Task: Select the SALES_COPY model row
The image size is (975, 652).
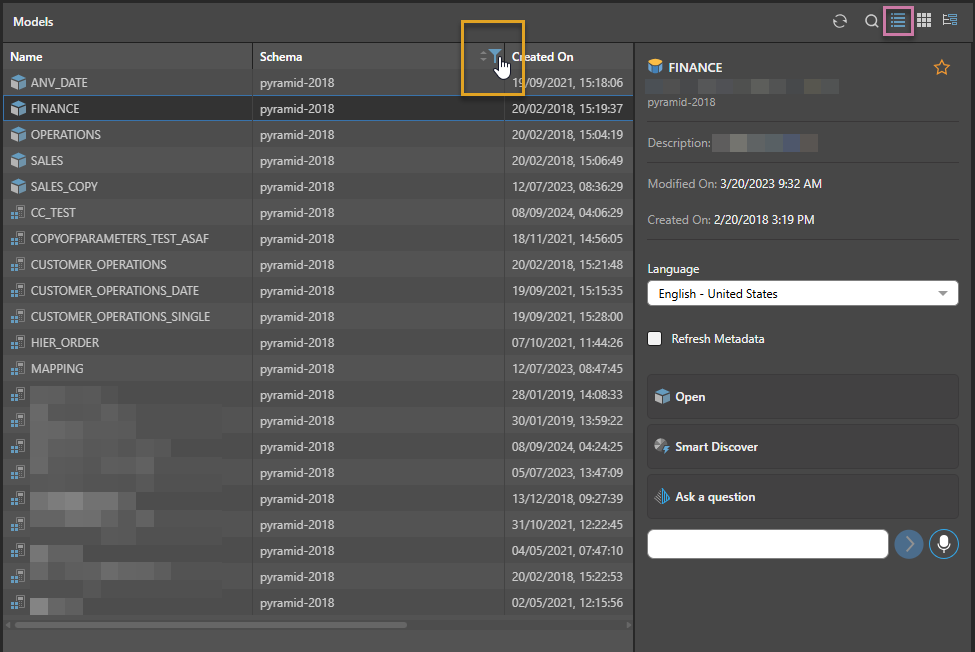Action: point(64,187)
